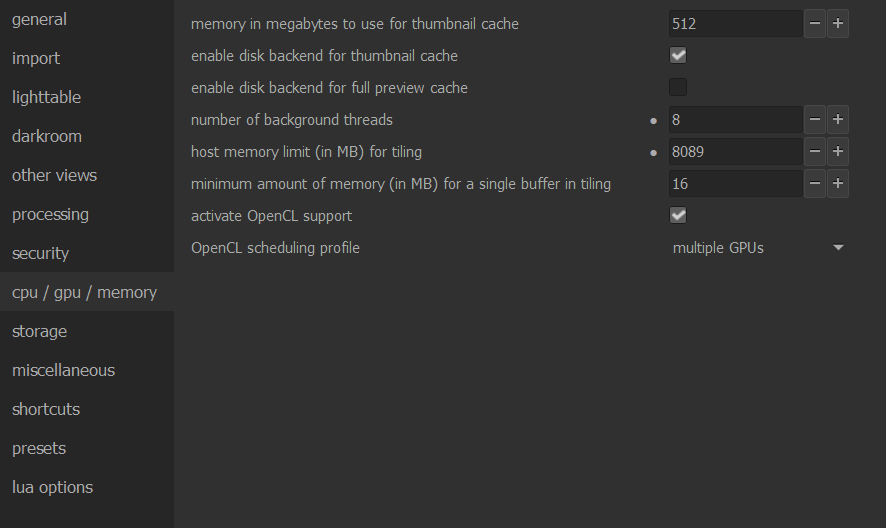Focus the host memory limit 8089 field
Viewport: 886px width, 528px height.
pos(735,152)
